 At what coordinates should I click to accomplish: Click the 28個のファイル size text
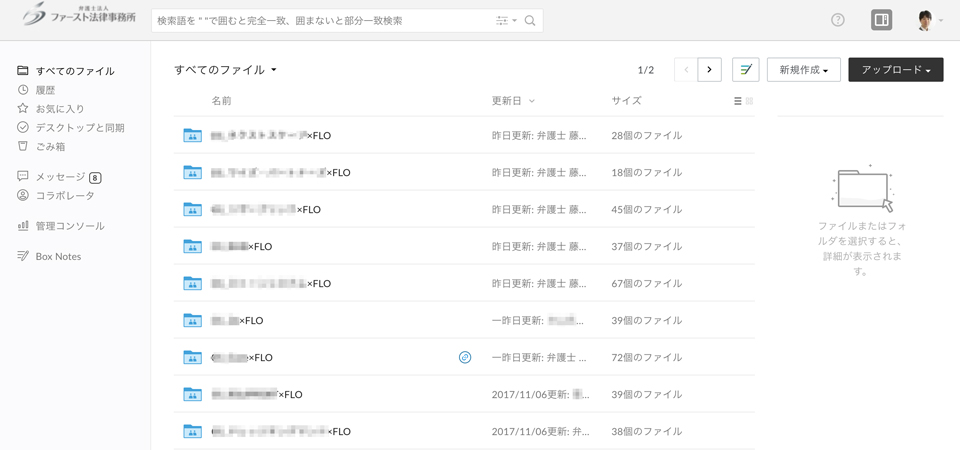[647, 135]
